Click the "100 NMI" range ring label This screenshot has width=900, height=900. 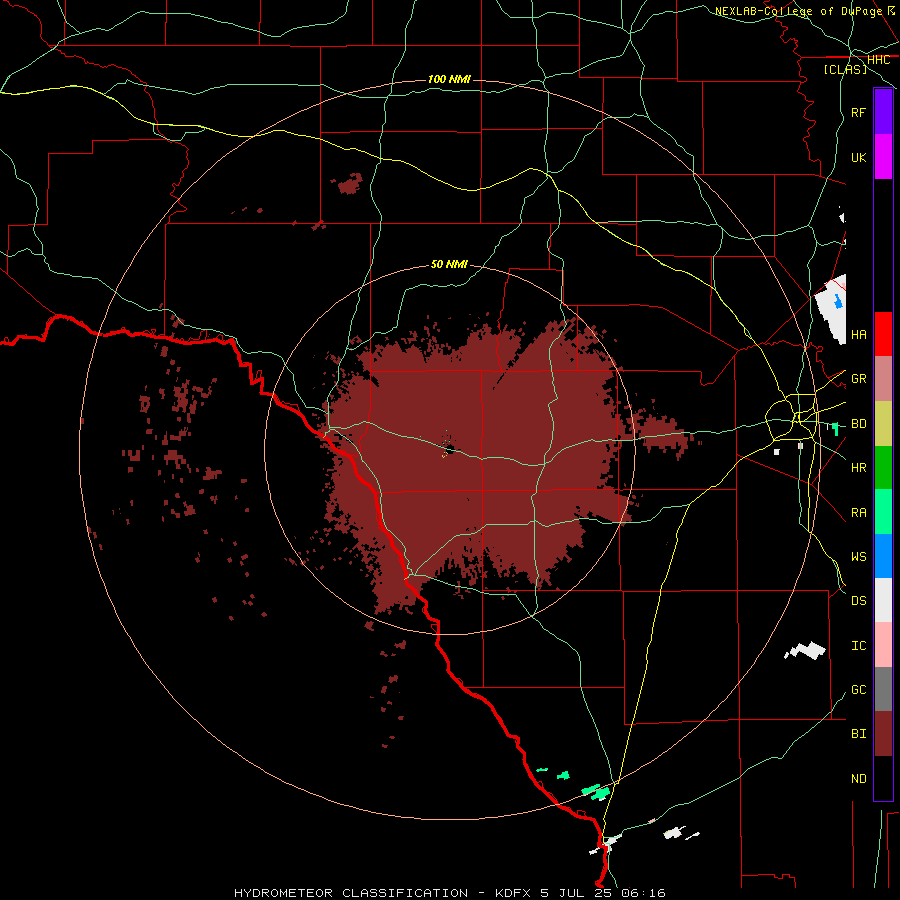(449, 79)
